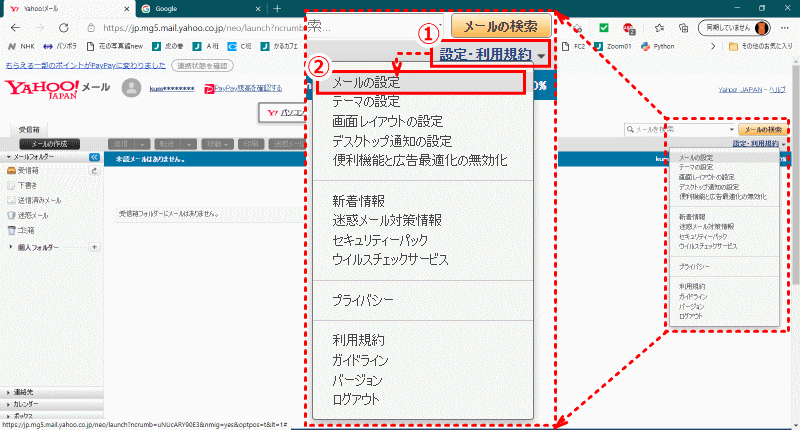Expand the ボックス section
The image size is (800, 430).
(x=8, y=415)
